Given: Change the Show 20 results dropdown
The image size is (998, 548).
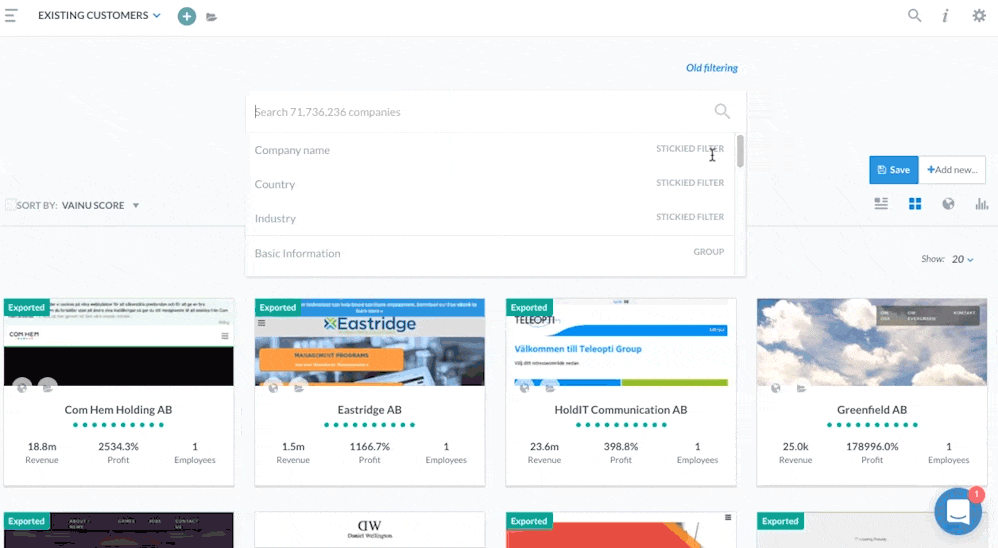Looking at the screenshot, I should [963, 259].
